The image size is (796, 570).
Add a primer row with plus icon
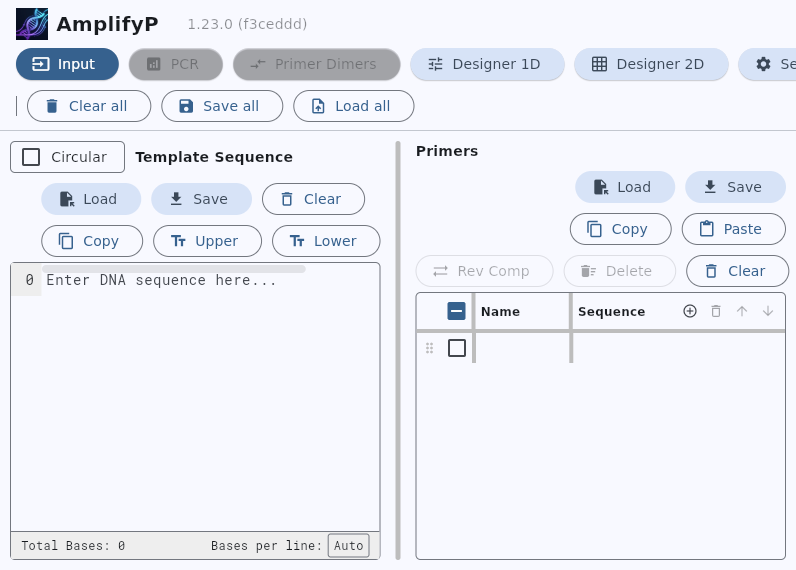[690, 311]
